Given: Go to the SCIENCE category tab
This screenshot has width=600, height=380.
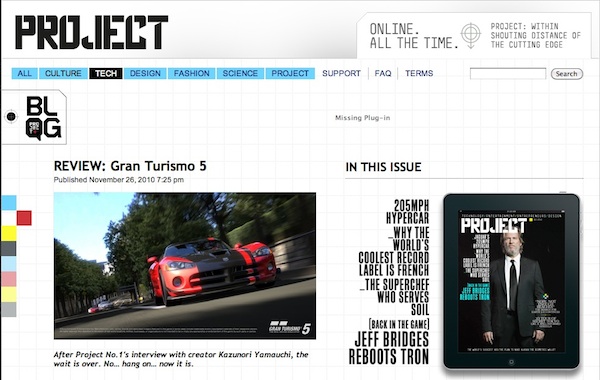Looking at the screenshot, I should (x=240, y=73).
